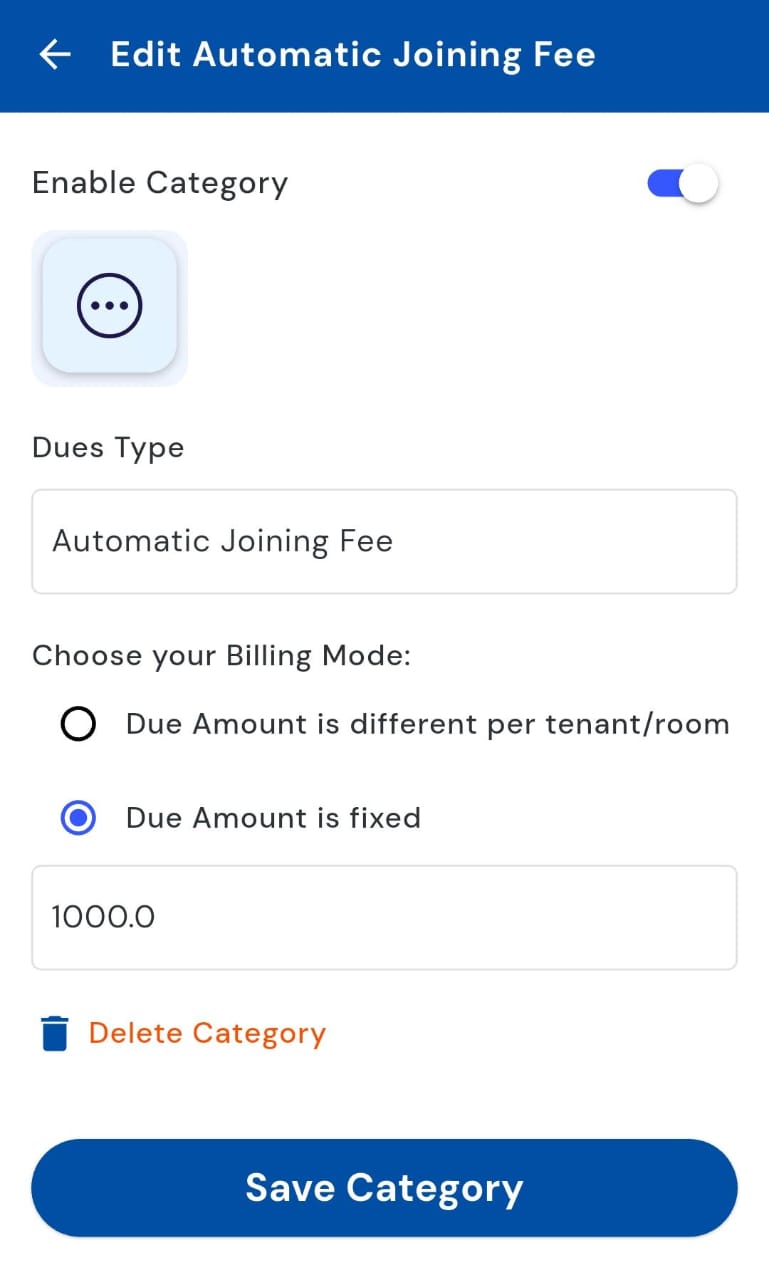Click the Enable Category label text
Image resolution: width=769 pixels, height=1280 pixels.
point(160,183)
